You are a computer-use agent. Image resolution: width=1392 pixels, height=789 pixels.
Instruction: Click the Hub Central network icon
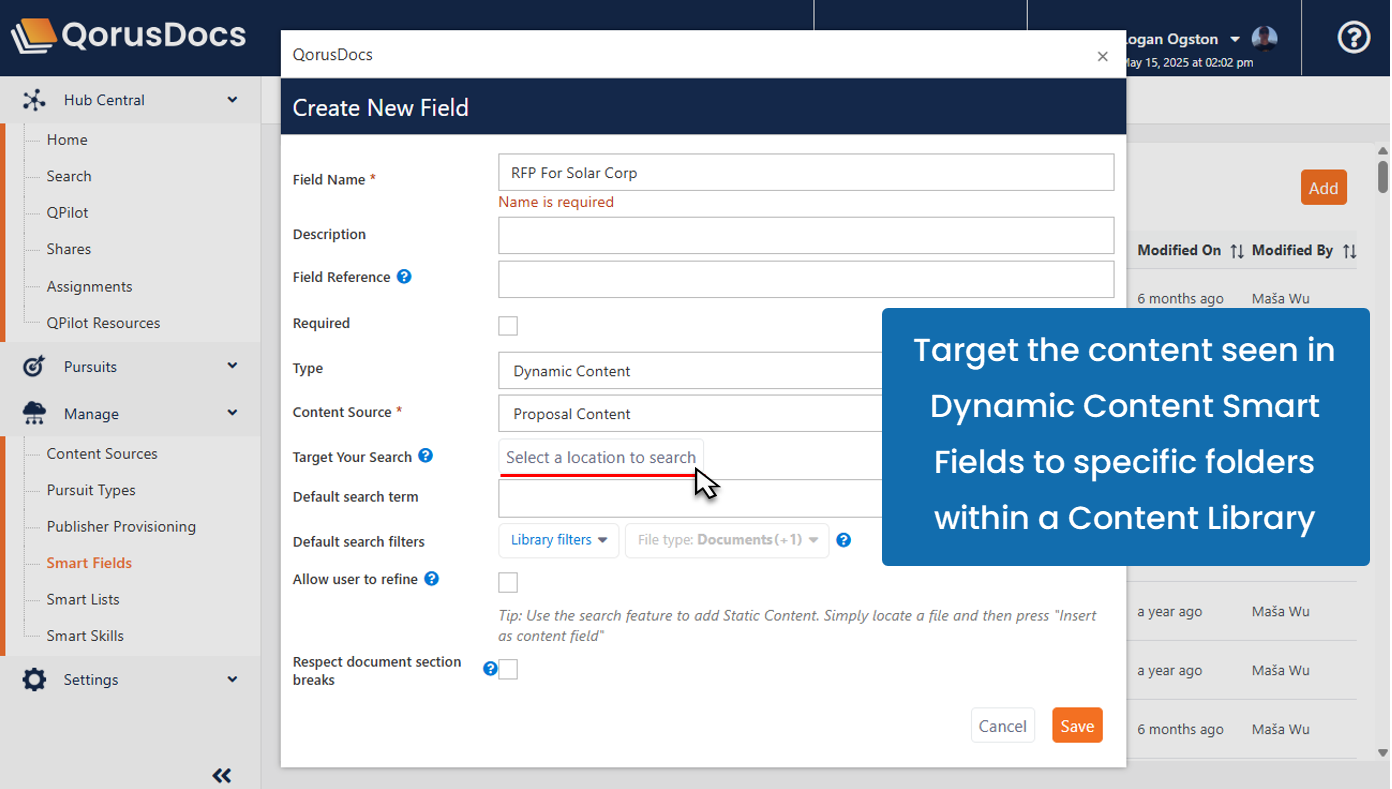click(x=34, y=100)
